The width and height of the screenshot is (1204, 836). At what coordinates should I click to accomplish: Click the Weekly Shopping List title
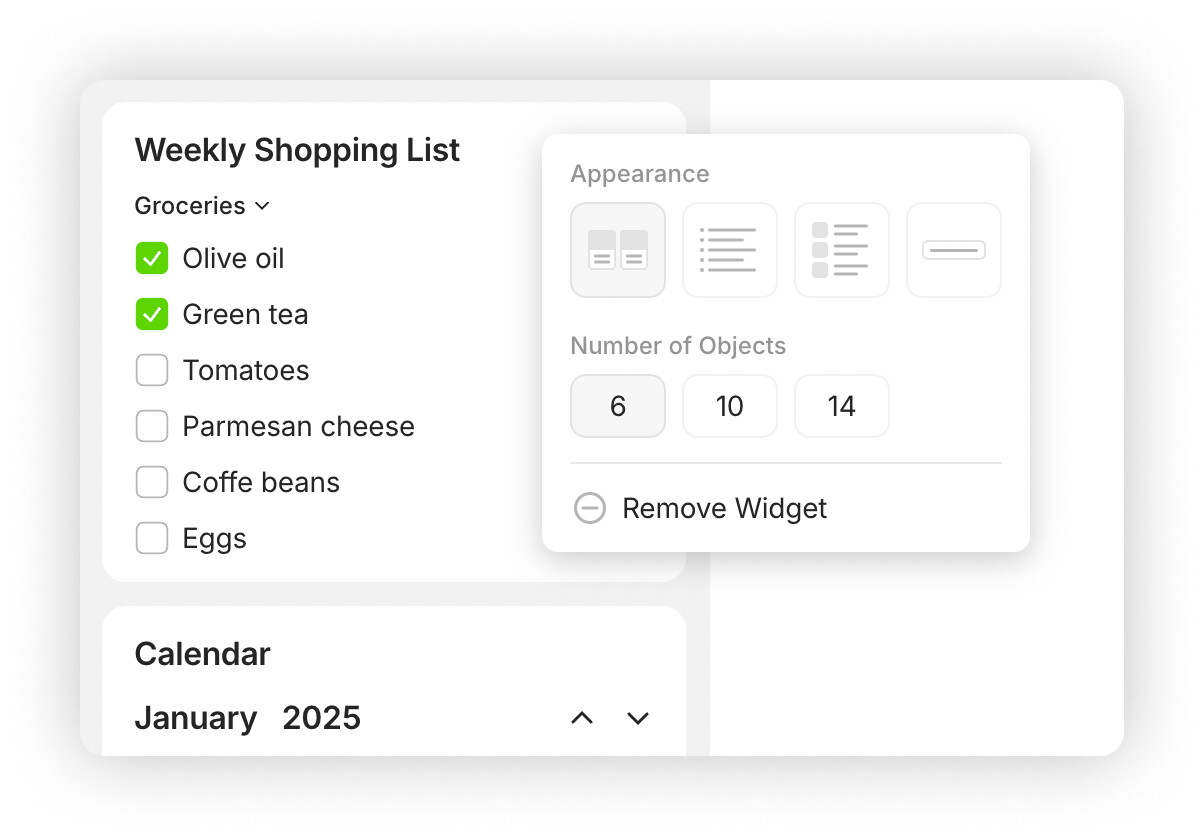tap(297, 150)
